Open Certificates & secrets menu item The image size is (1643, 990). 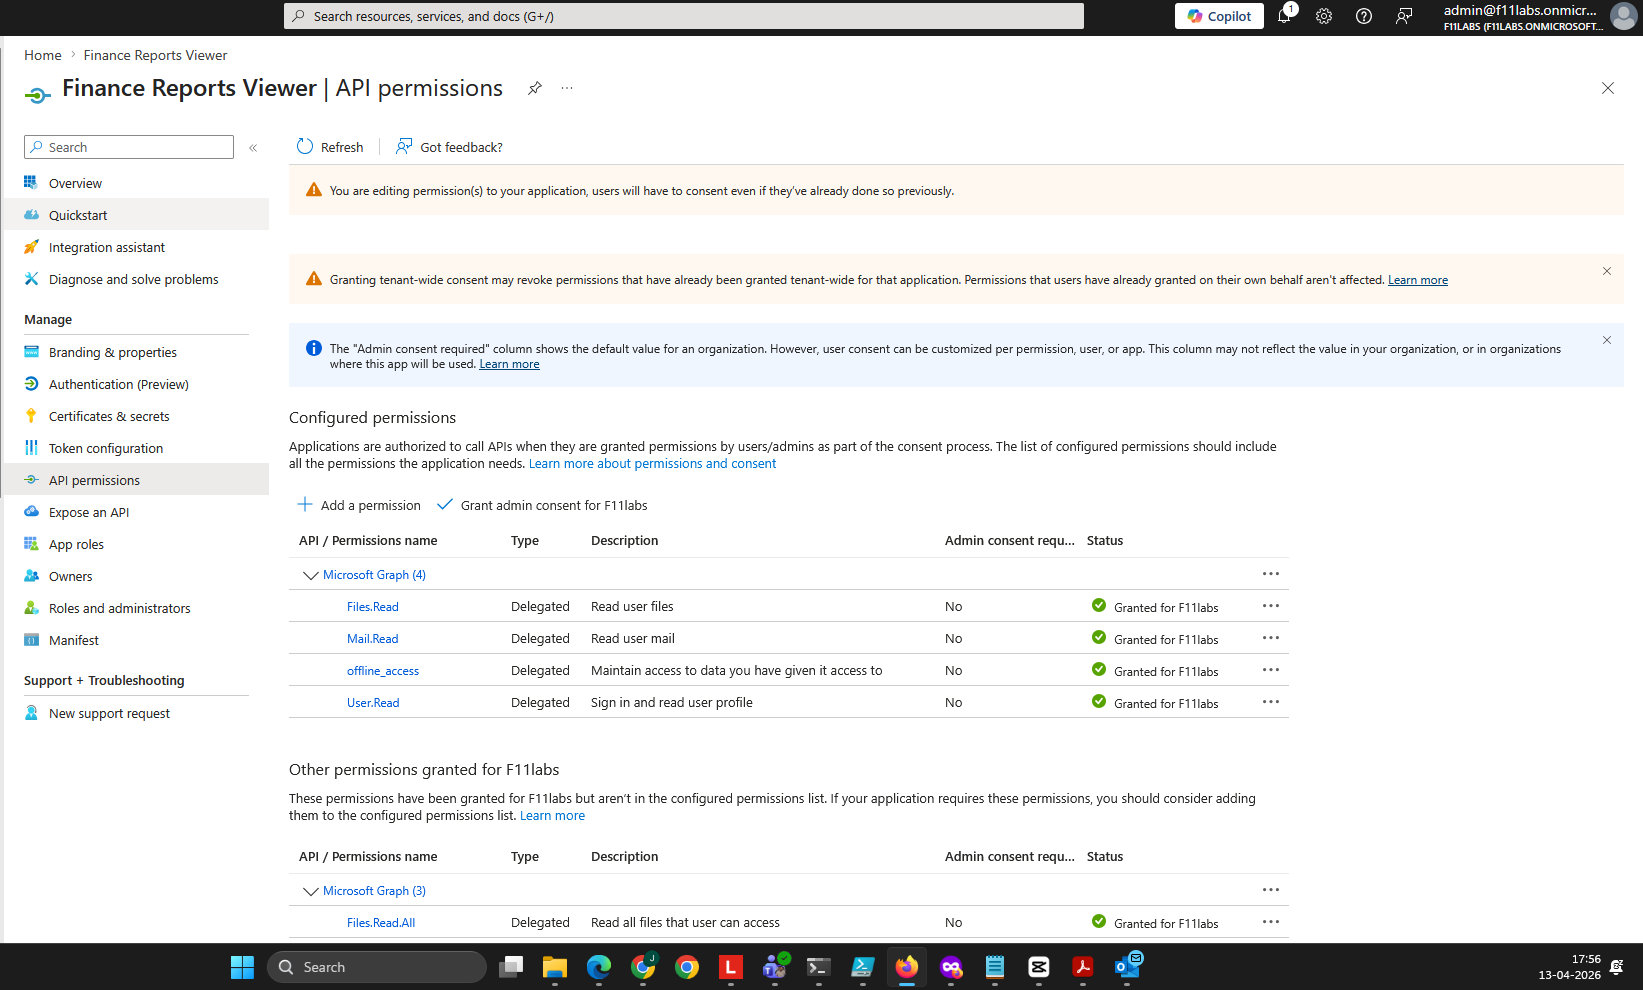click(109, 416)
